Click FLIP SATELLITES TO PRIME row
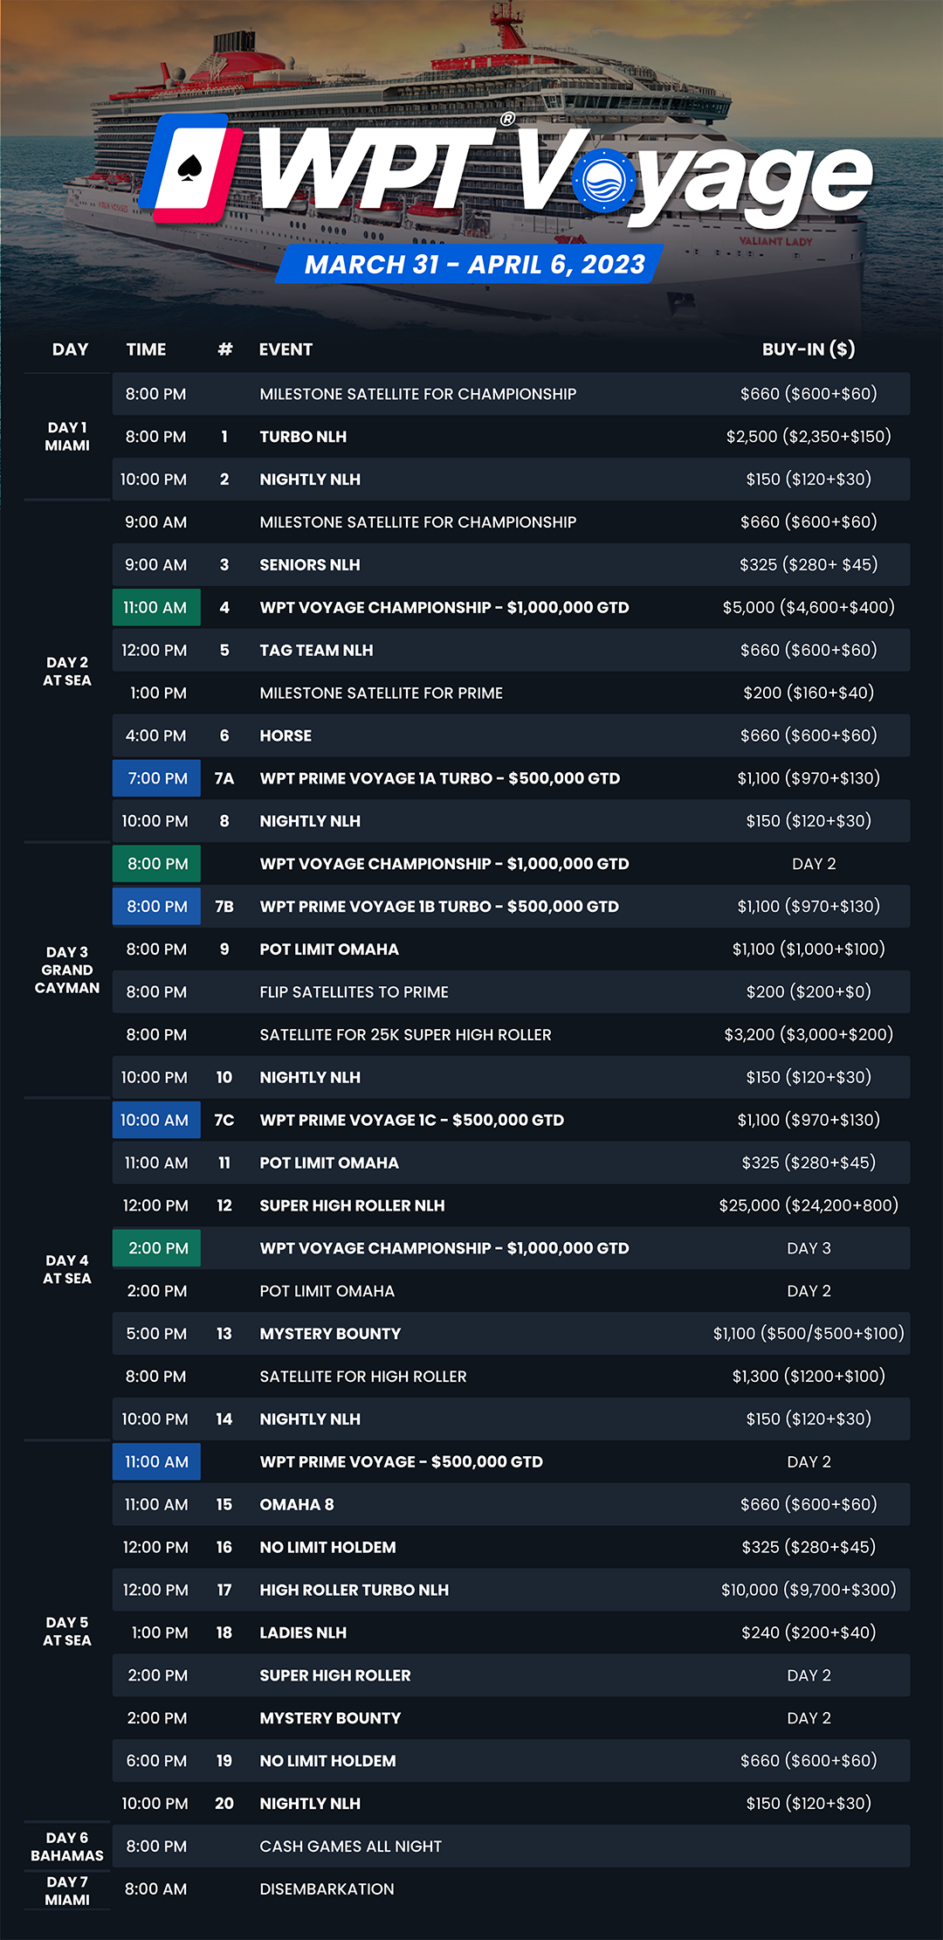The image size is (943, 1940). pyautogui.click(x=511, y=992)
